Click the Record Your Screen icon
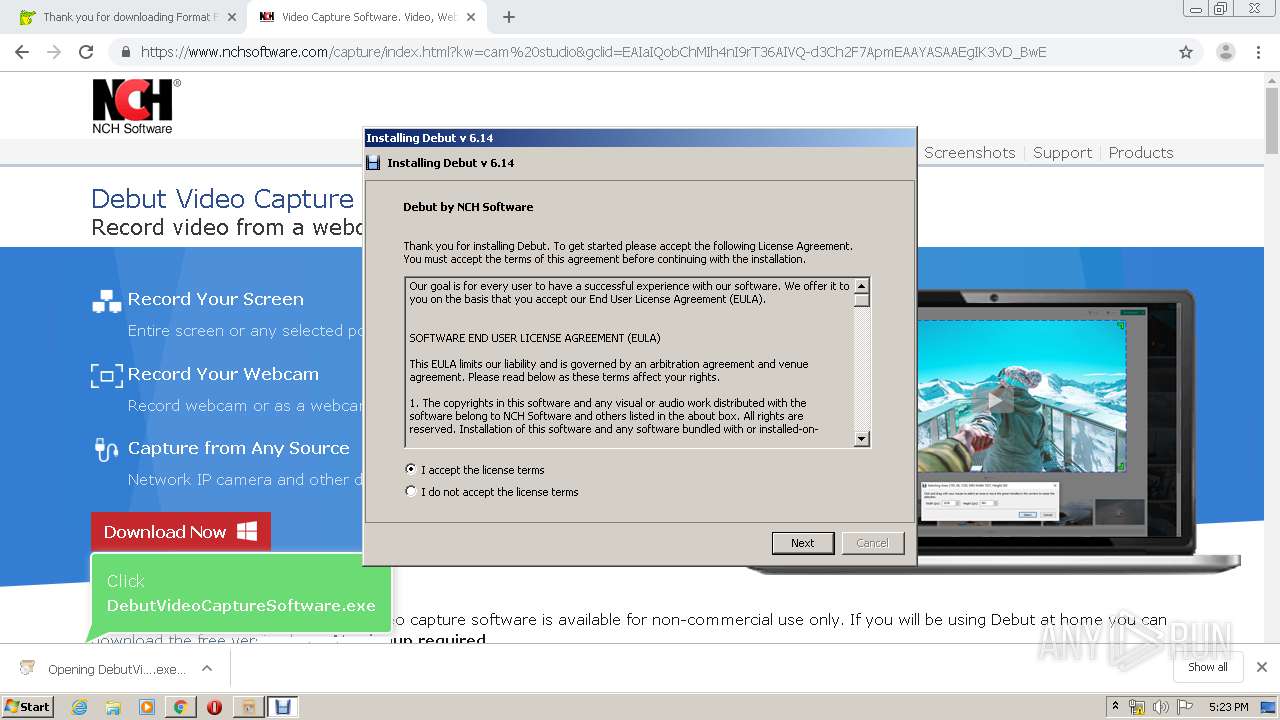The image size is (1280, 720). coord(106,300)
